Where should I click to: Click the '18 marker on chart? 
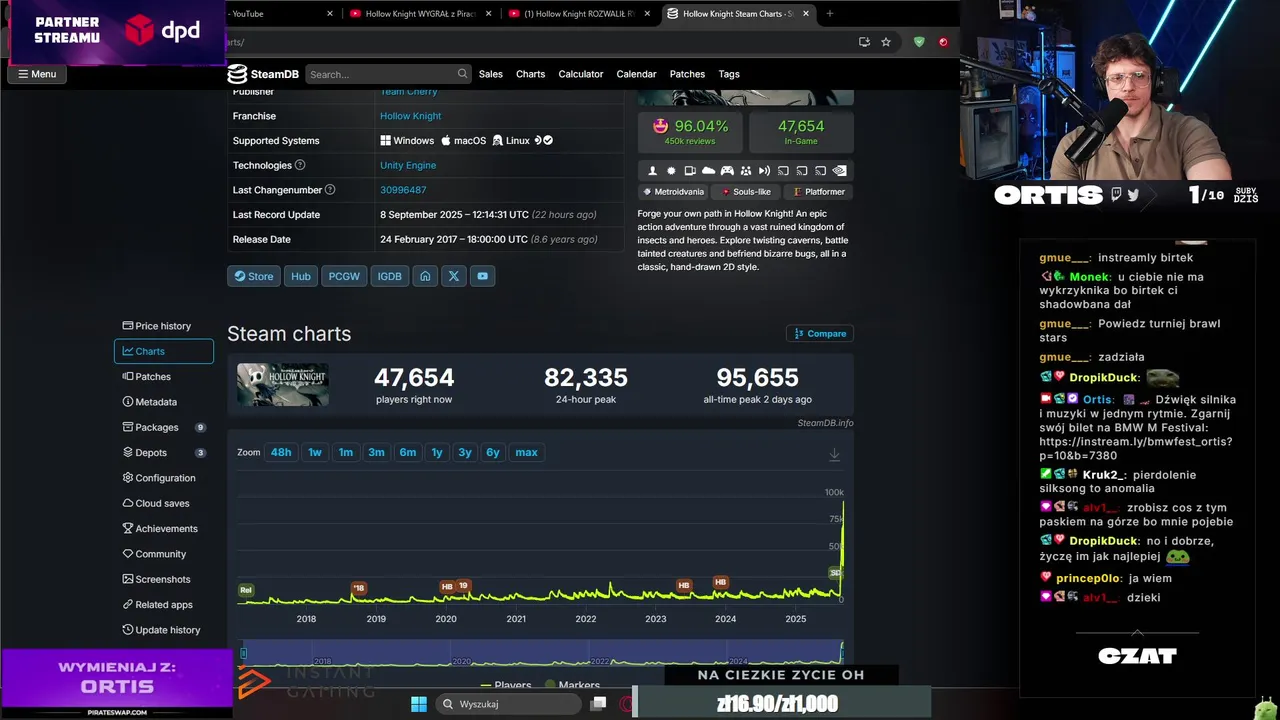point(359,588)
